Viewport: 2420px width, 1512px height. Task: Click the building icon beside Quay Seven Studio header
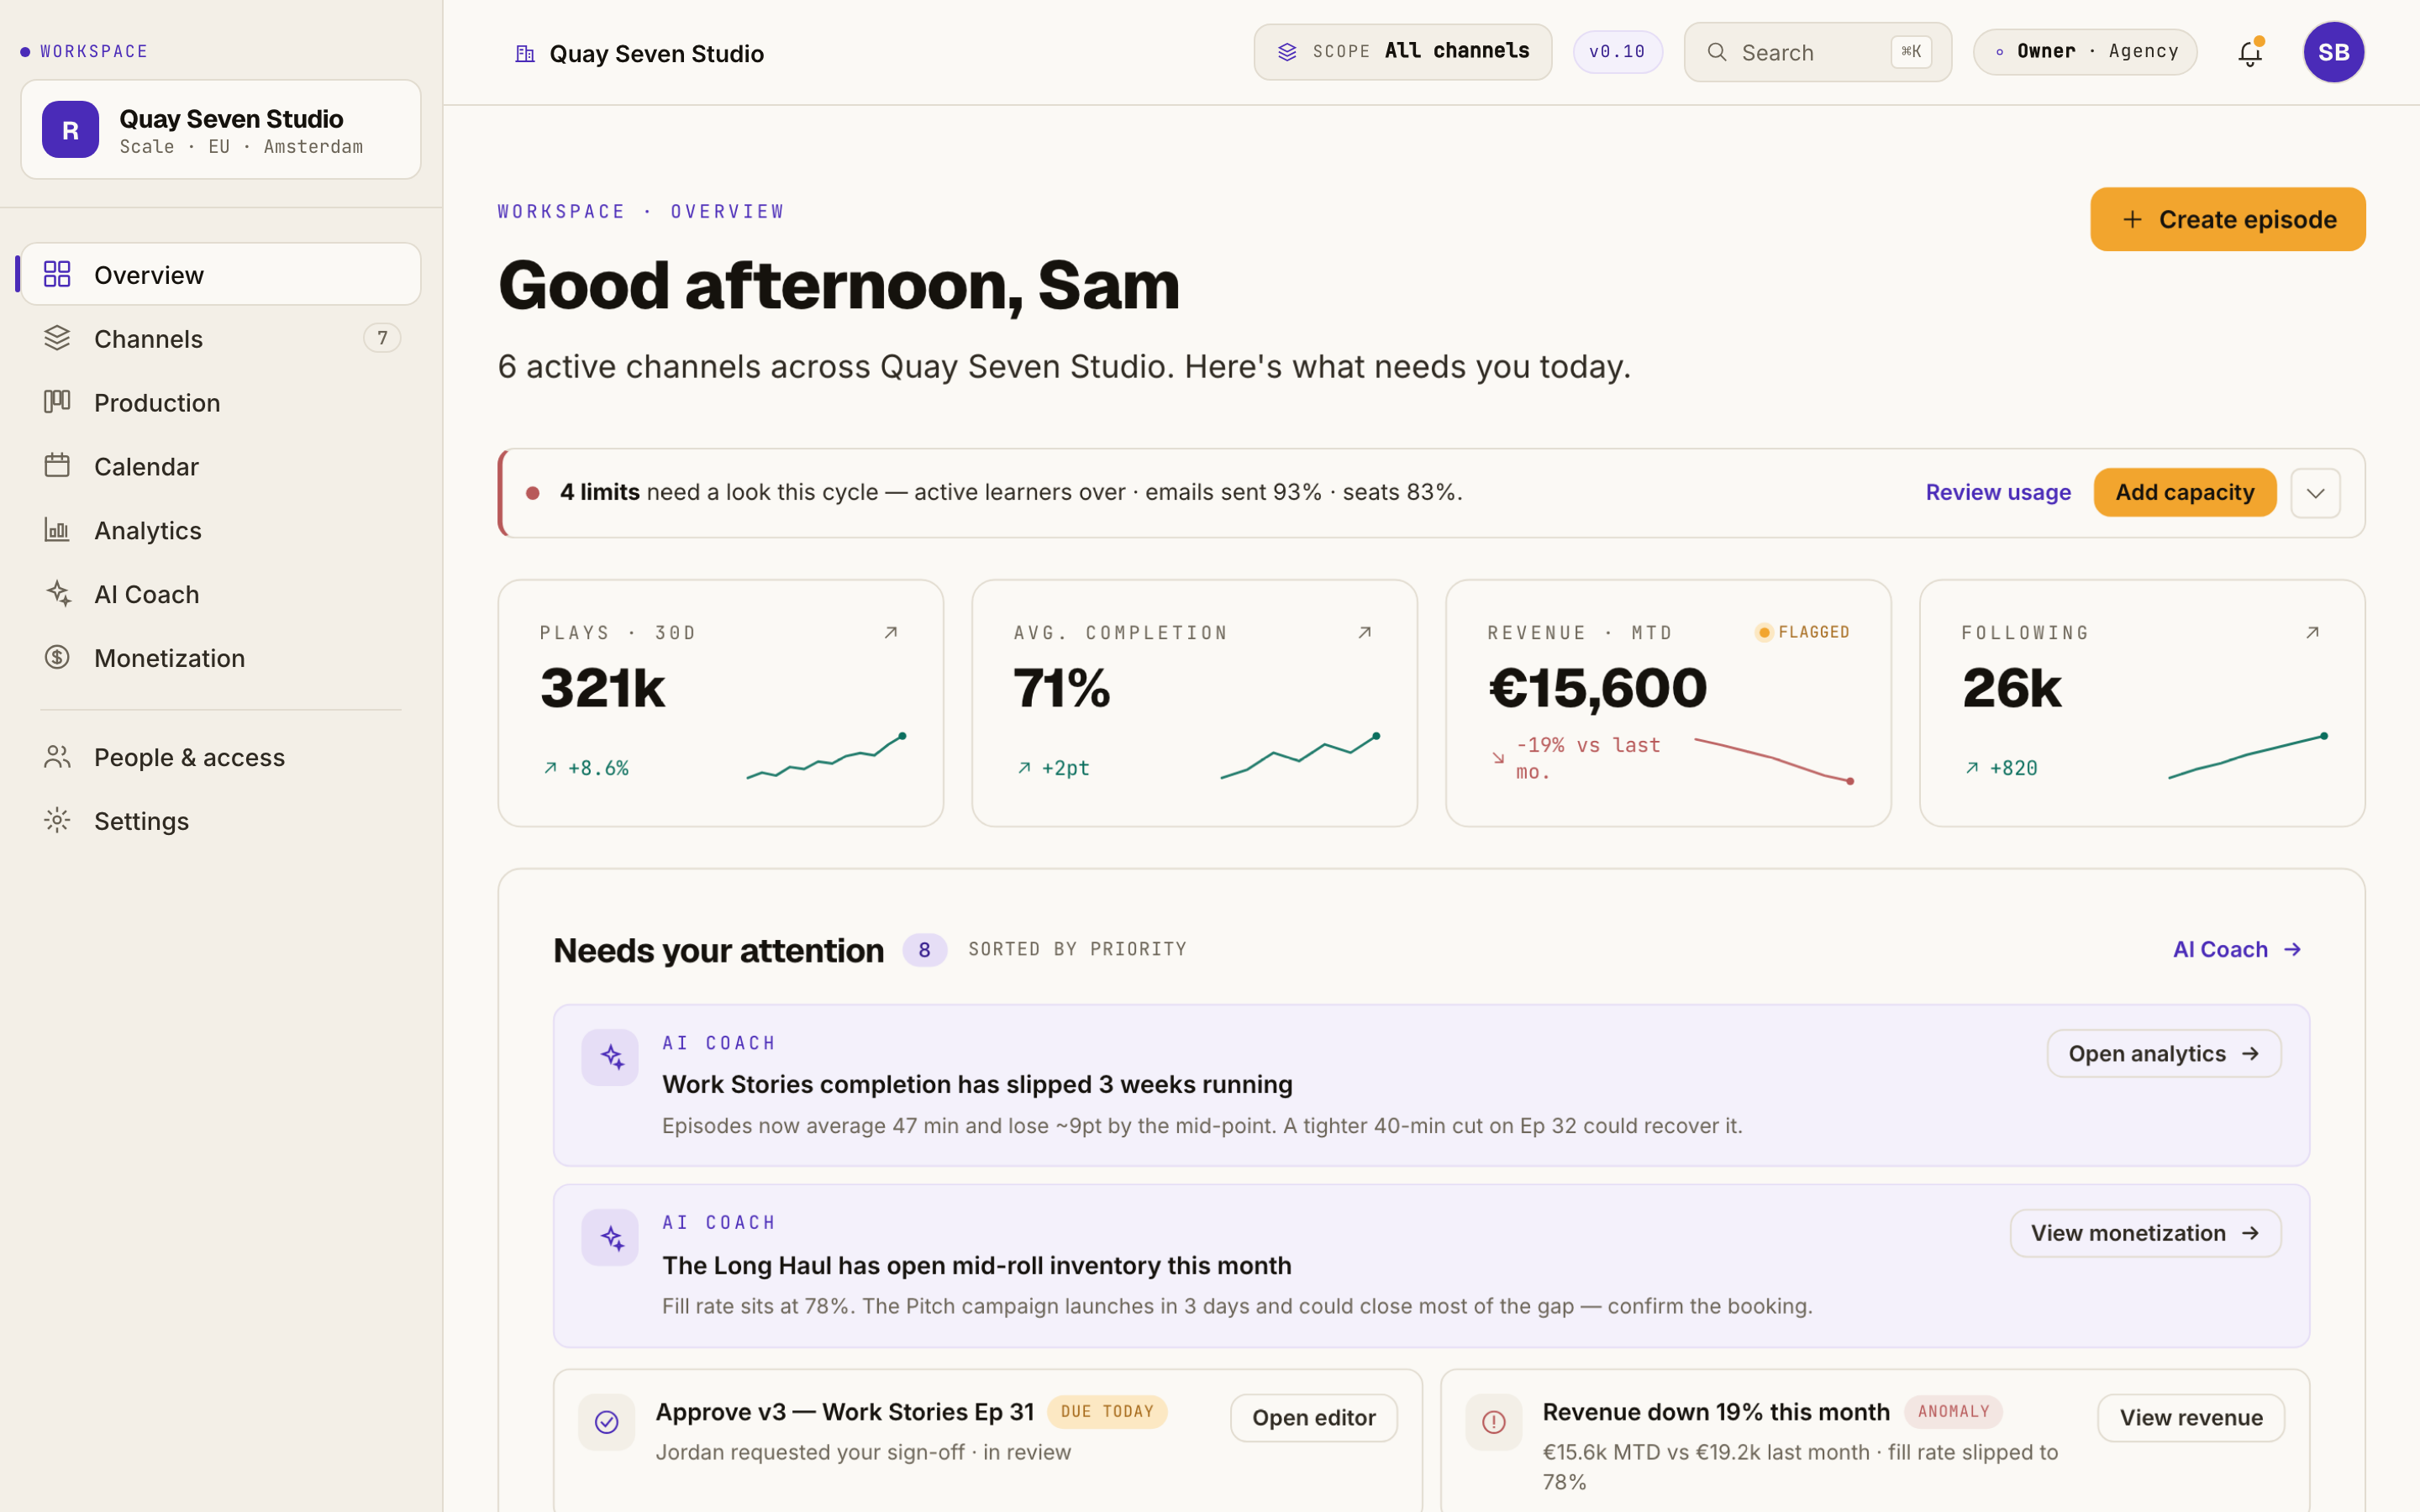(525, 54)
